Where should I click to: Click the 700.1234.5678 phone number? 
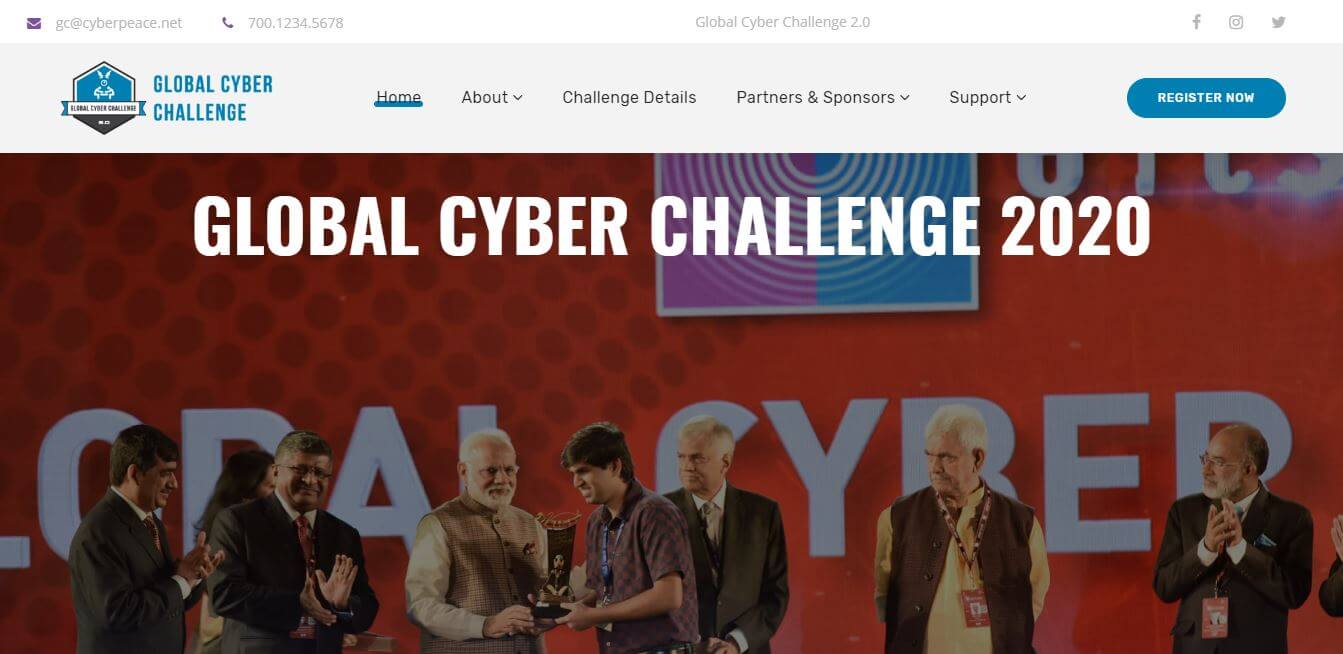coord(295,22)
